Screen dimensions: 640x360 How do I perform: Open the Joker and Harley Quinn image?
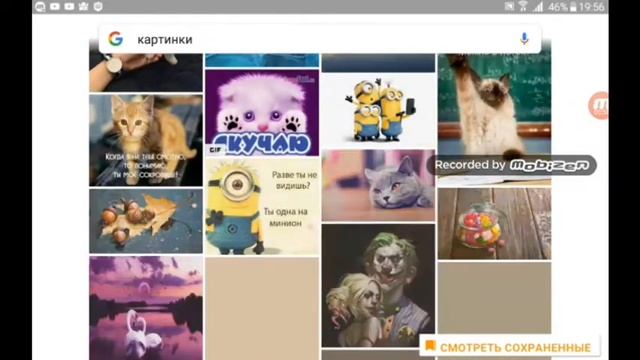tap(378, 285)
